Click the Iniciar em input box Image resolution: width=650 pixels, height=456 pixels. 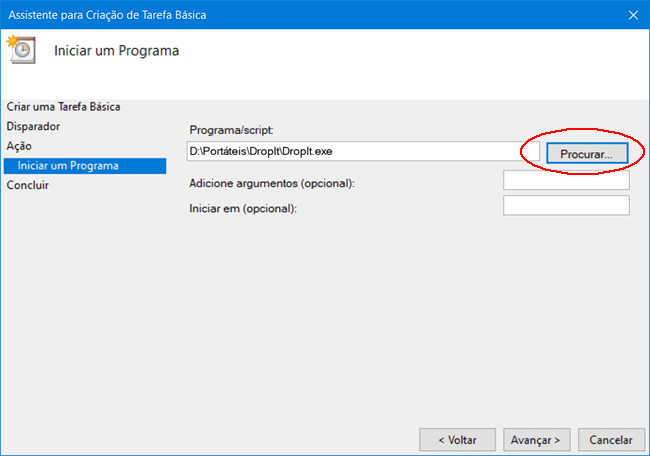coord(566,206)
